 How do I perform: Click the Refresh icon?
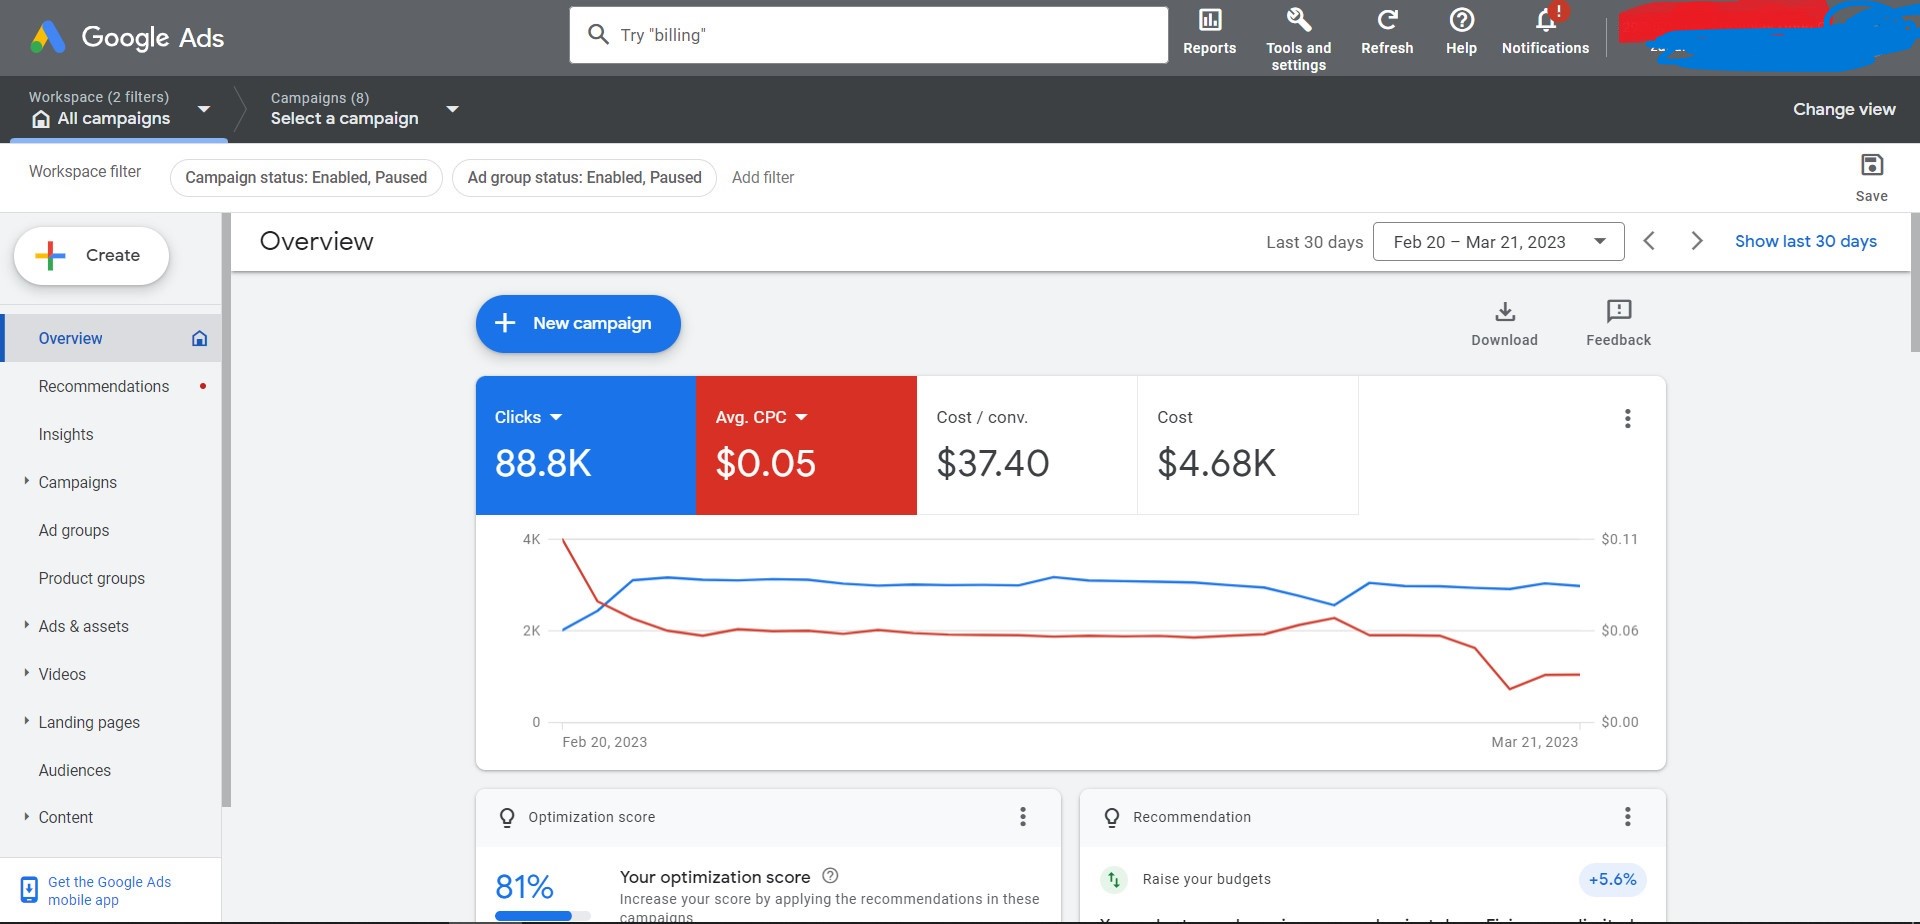coord(1387,22)
